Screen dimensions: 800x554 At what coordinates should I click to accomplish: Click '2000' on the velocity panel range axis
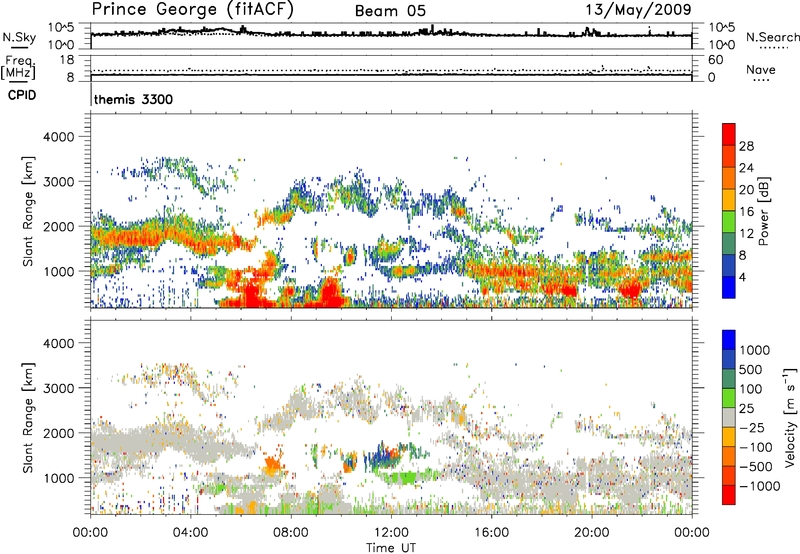(58, 433)
